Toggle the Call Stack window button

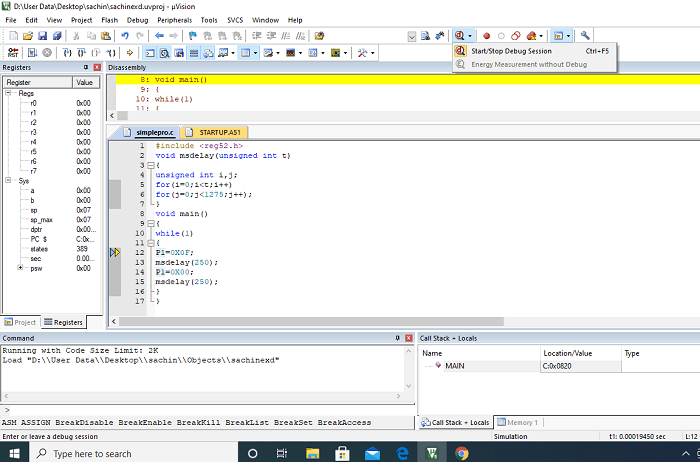coord(208,53)
